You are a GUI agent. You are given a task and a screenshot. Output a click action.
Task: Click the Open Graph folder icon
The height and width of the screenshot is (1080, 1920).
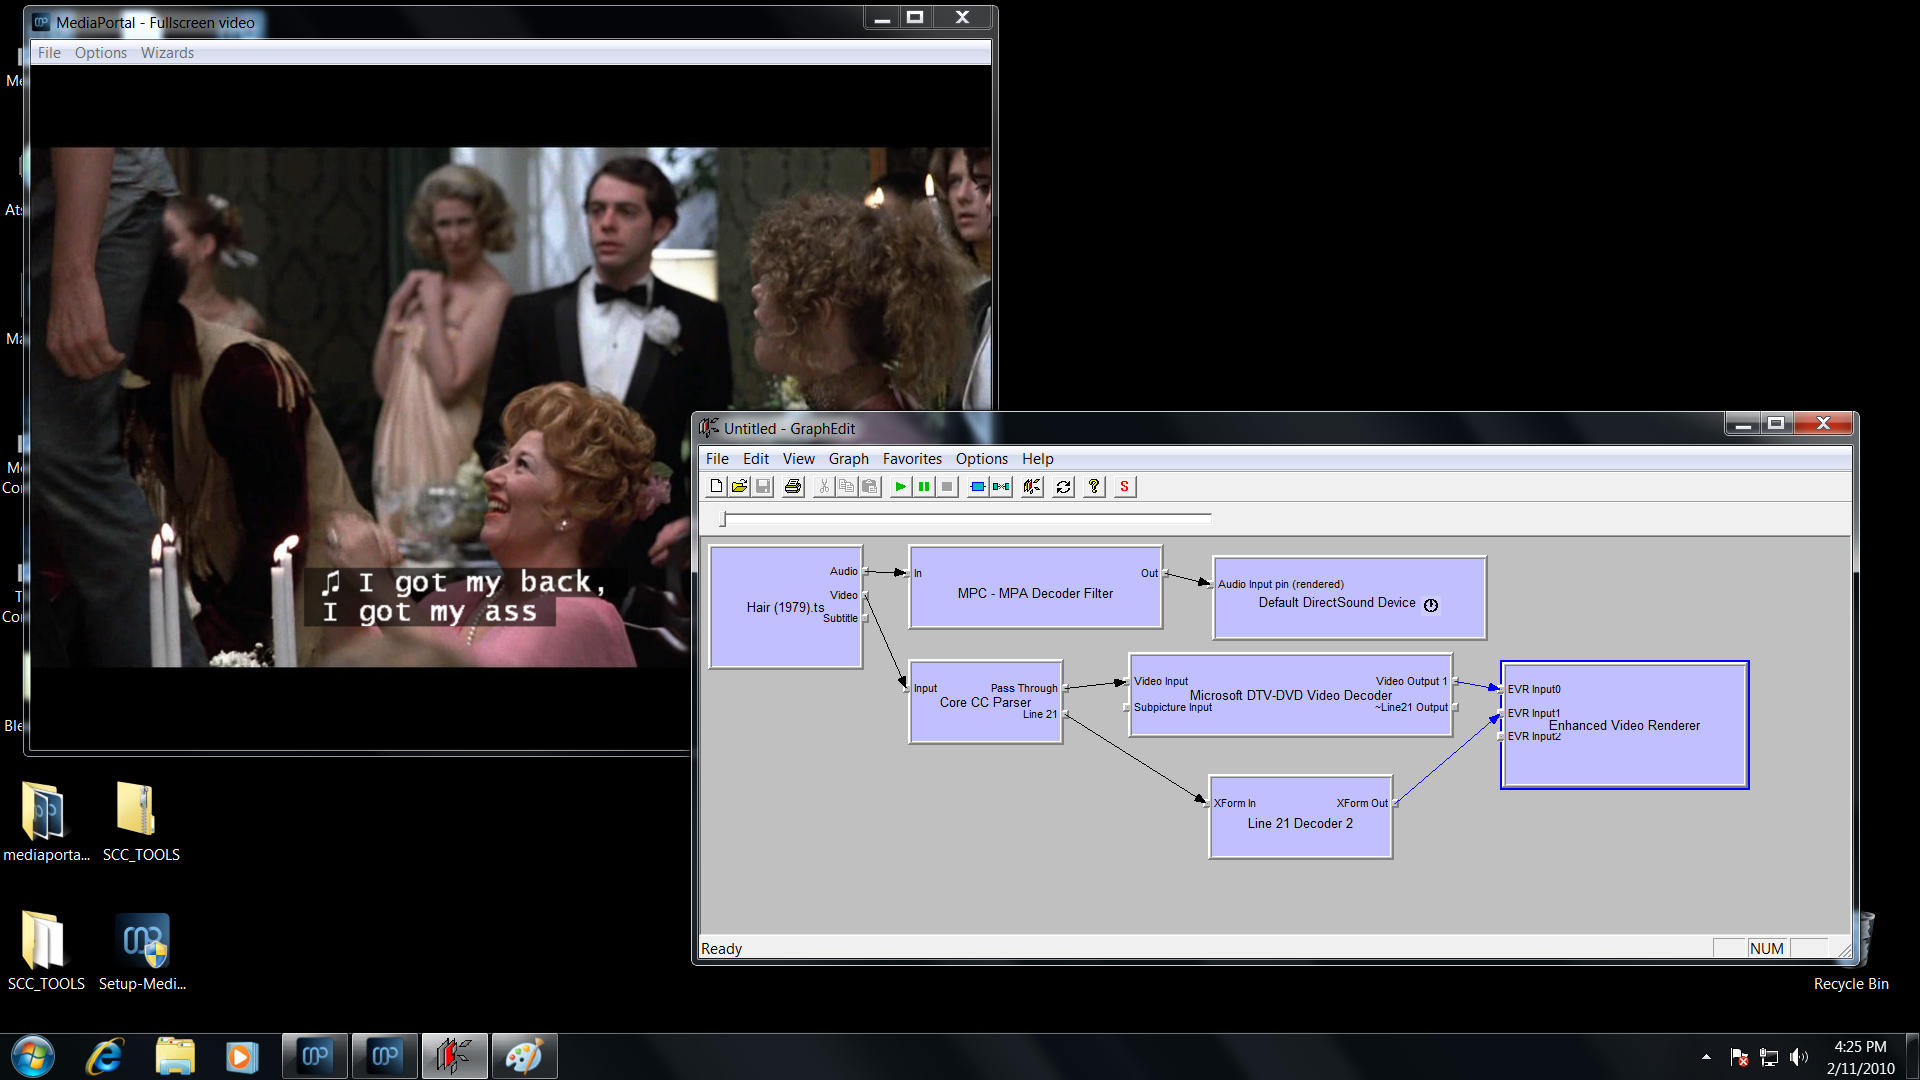click(x=739, y=487)
